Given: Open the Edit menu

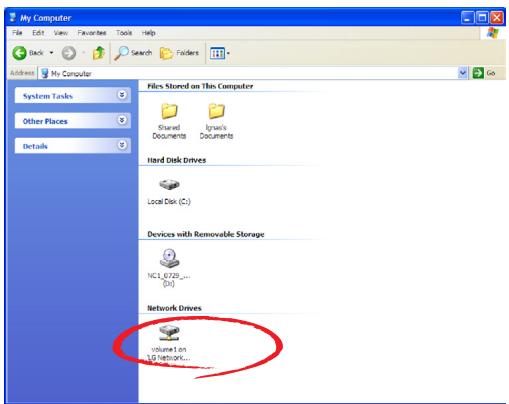Looking at the screenshot, I should click(x=38, y=33).
